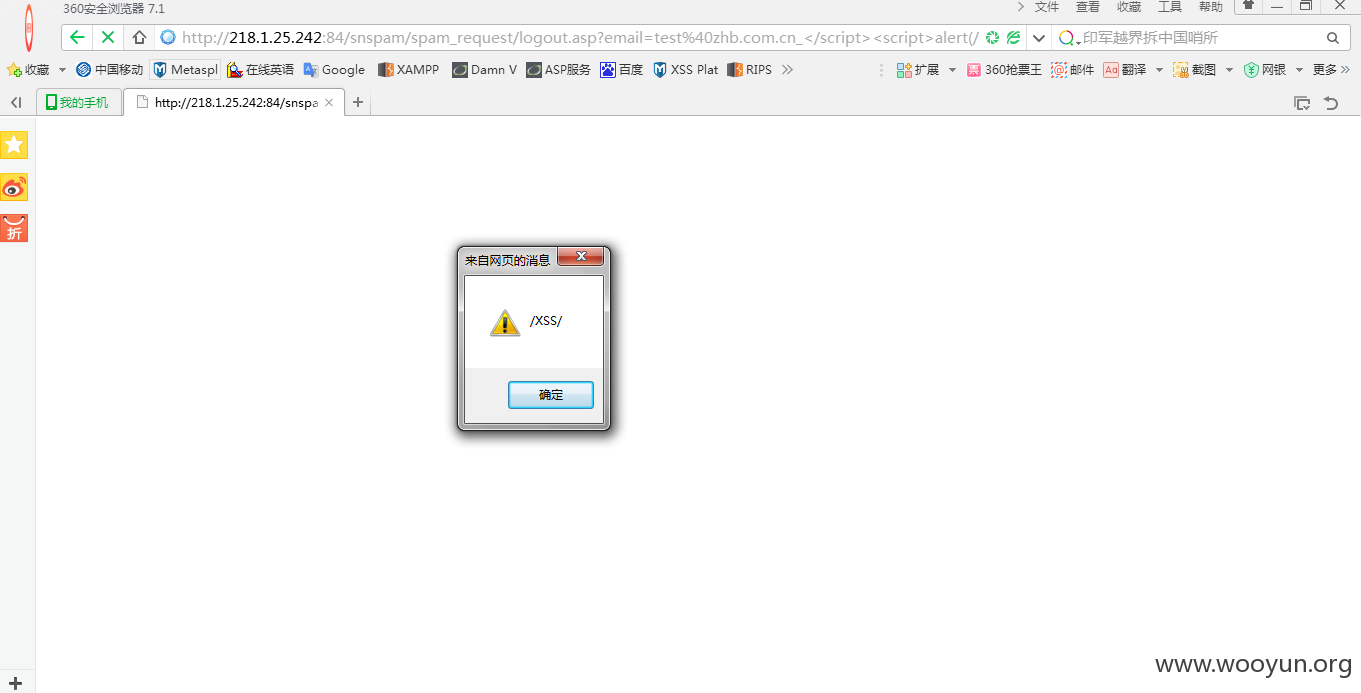
Task: Open the XSS Plat bookmark
Action: point(686,70)
